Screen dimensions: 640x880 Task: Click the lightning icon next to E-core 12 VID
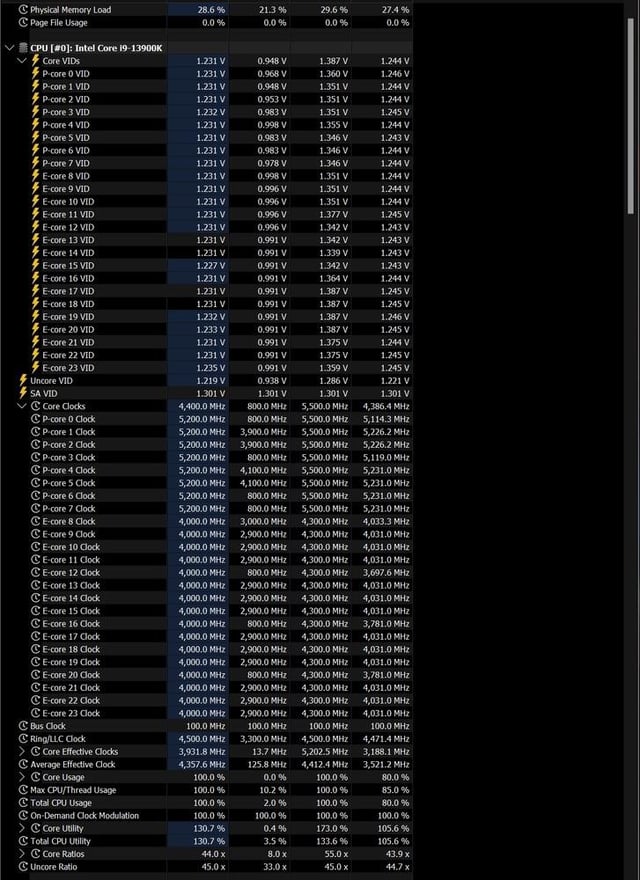35,227
